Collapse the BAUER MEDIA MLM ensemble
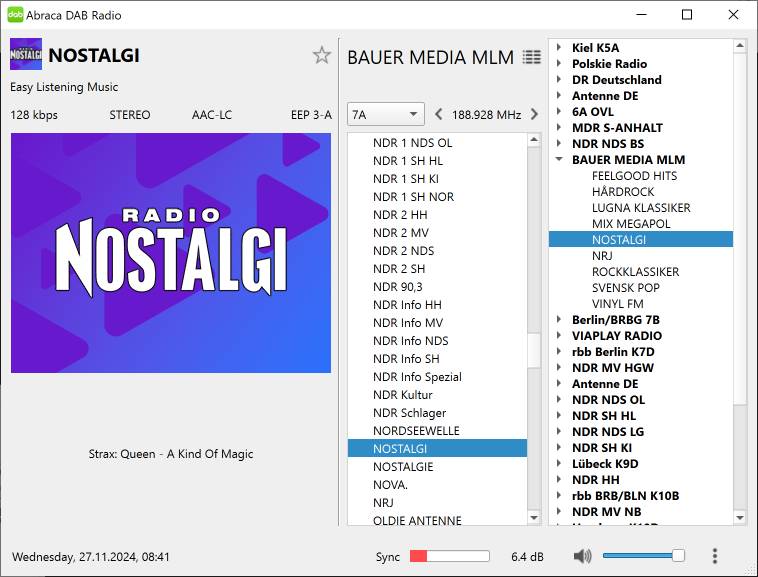This screenshot has height=577, width=758. (559, 160)
